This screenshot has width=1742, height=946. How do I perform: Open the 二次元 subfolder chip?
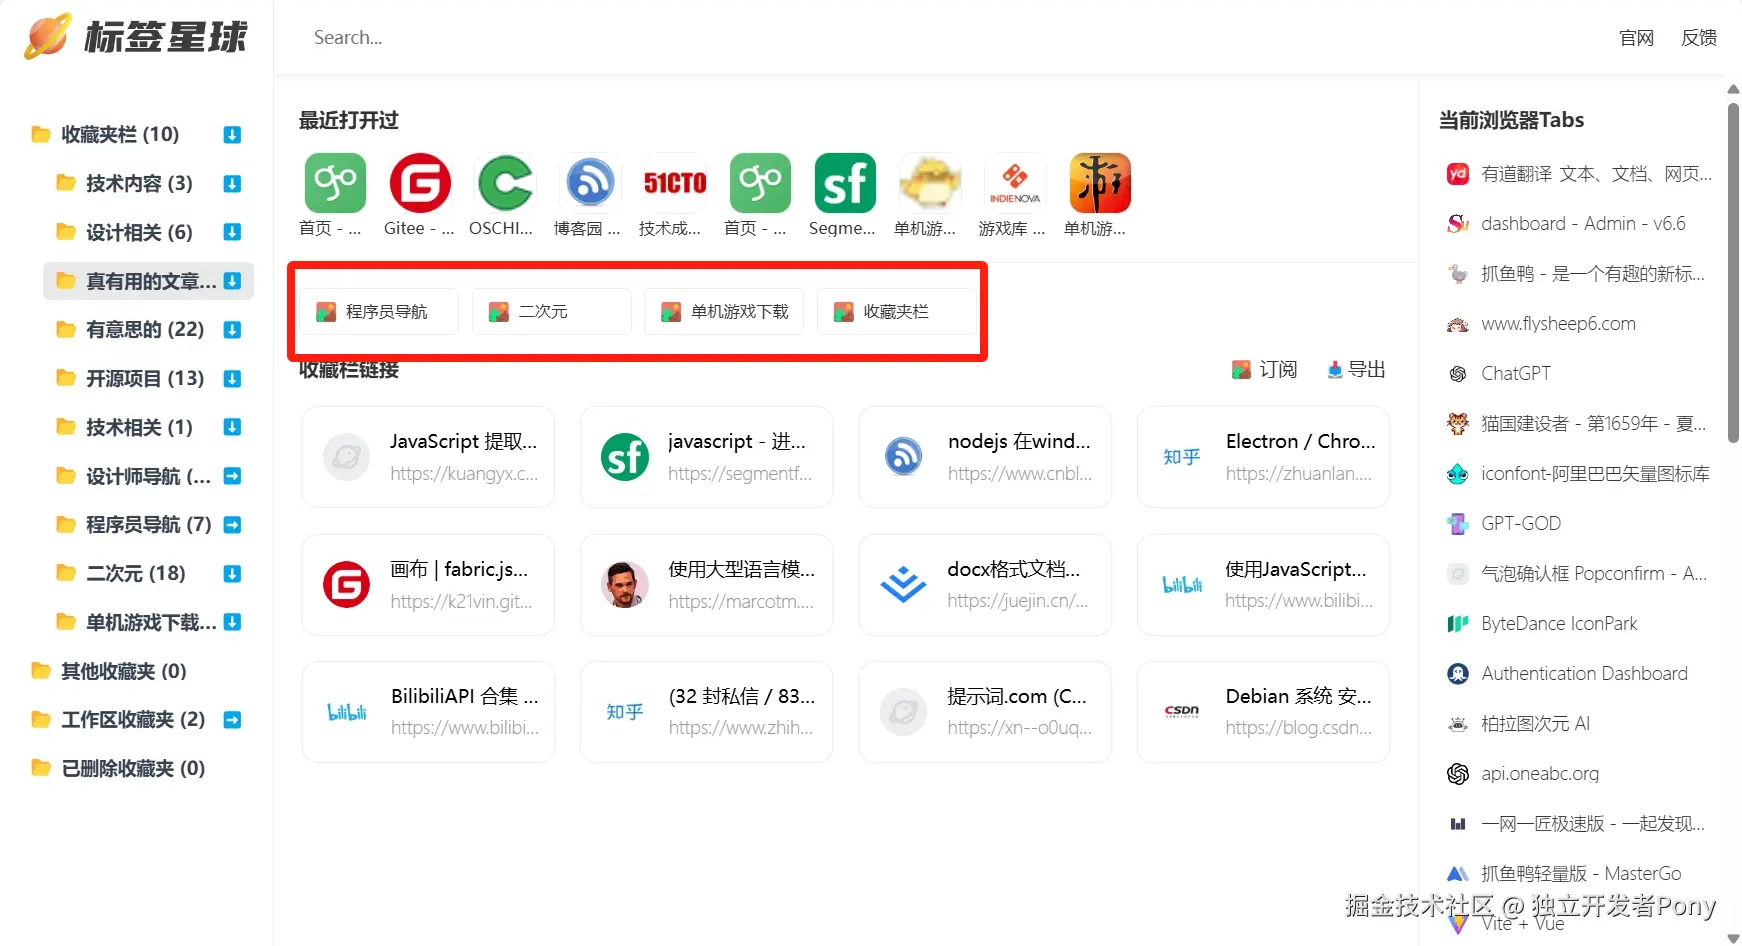point(552,312)
